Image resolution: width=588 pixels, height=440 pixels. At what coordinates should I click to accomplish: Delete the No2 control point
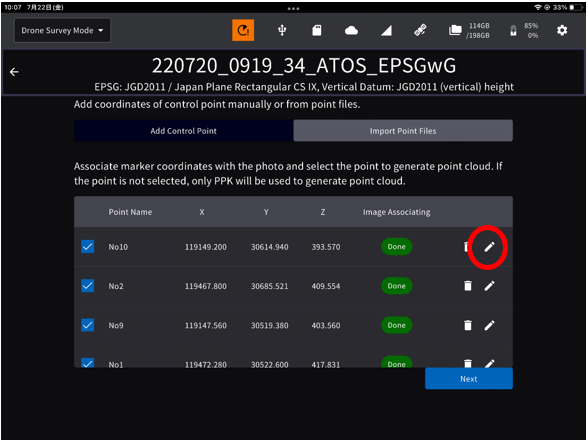point(468,286)
